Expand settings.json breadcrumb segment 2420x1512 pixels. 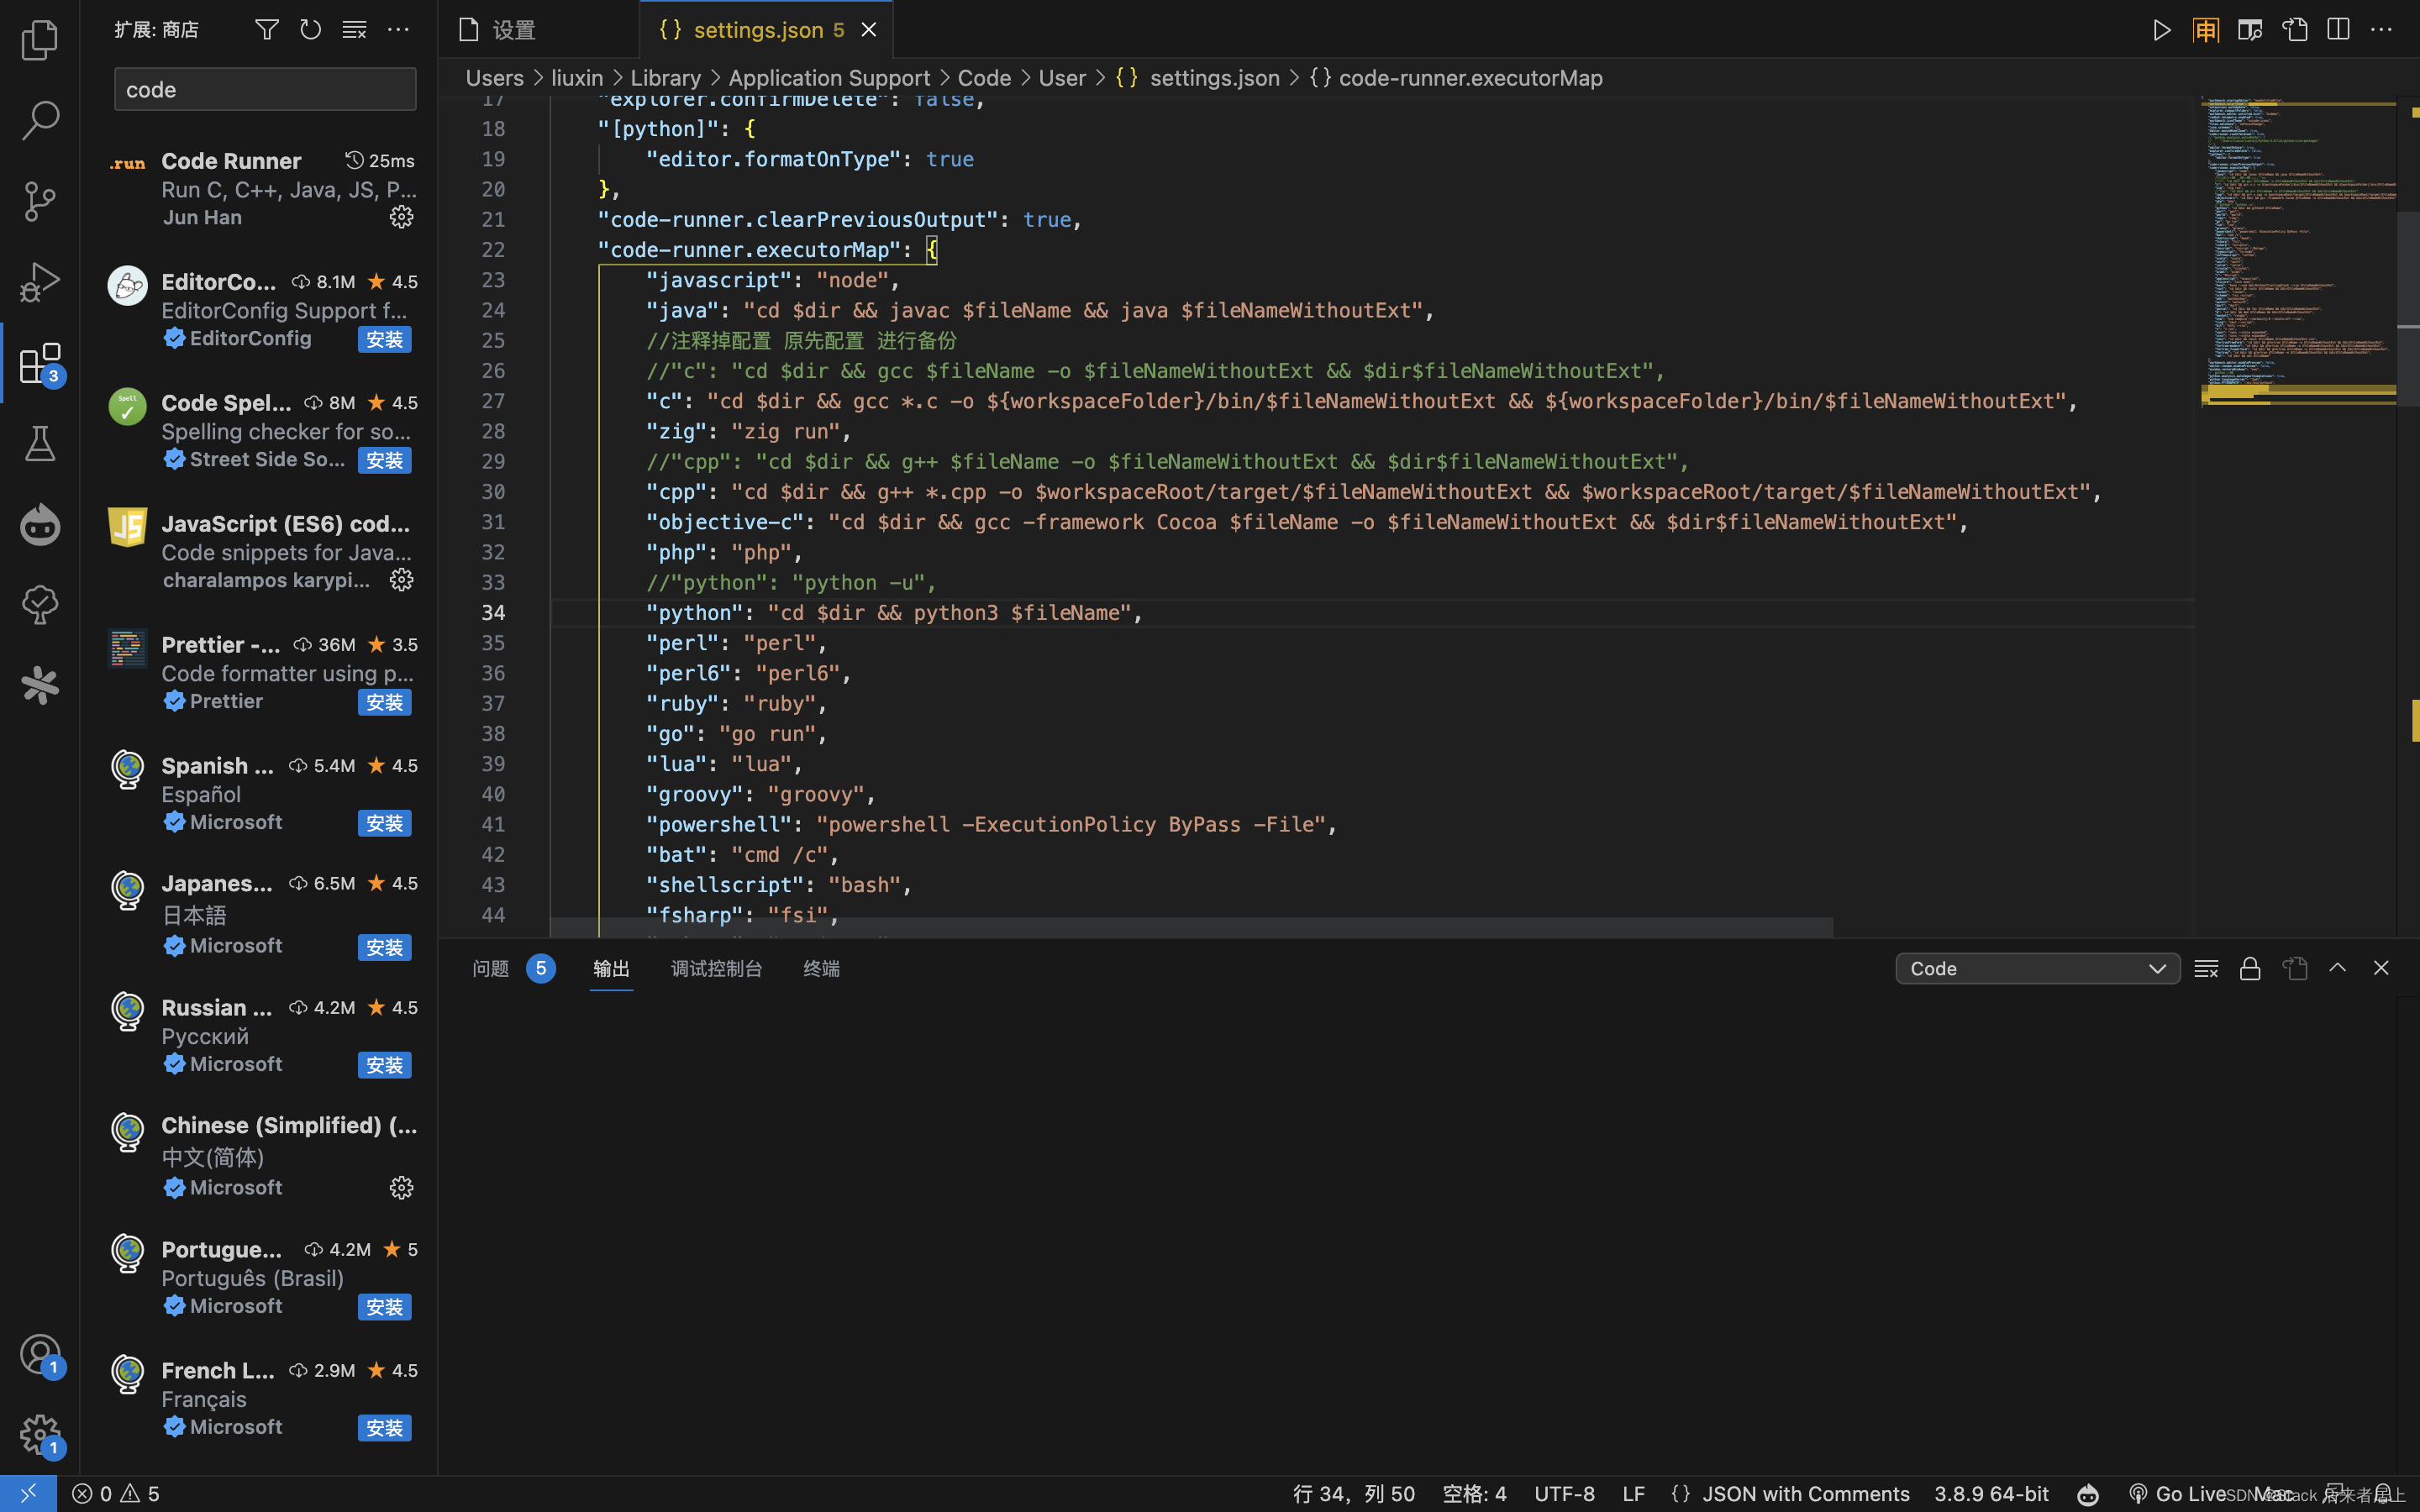coord(1197,78)
